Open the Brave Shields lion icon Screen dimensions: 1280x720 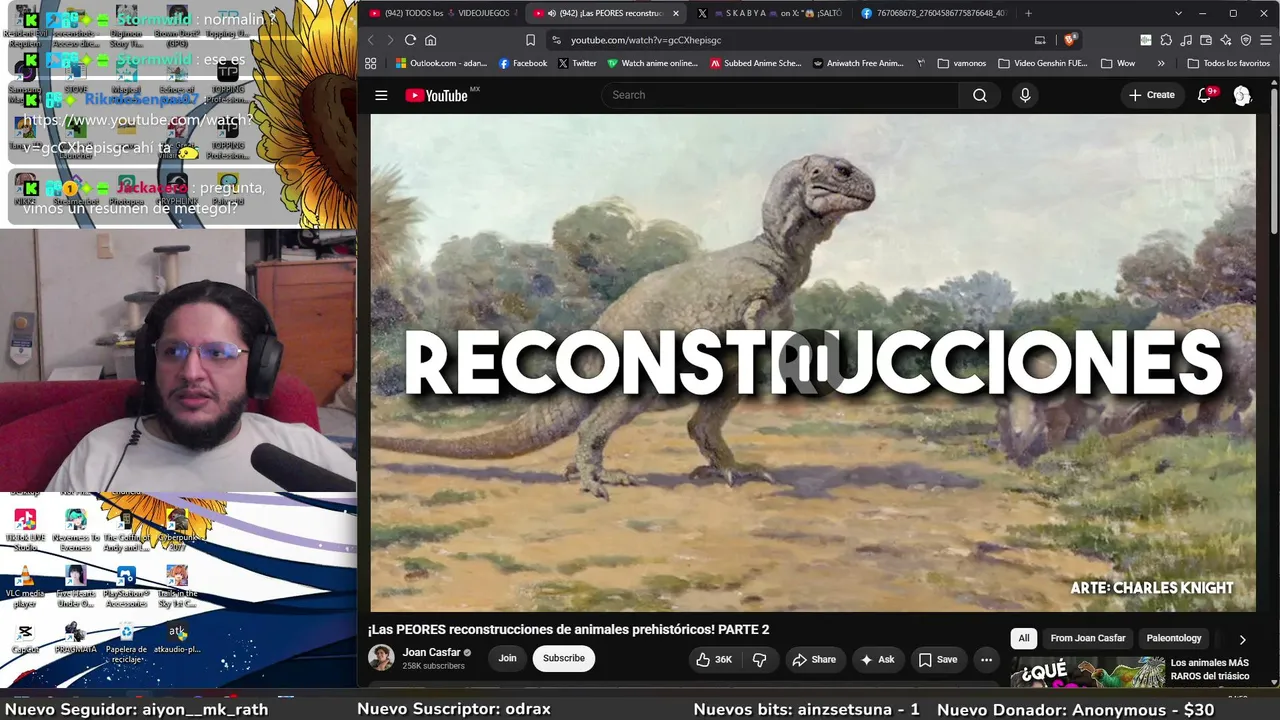tap(1070, 40)
